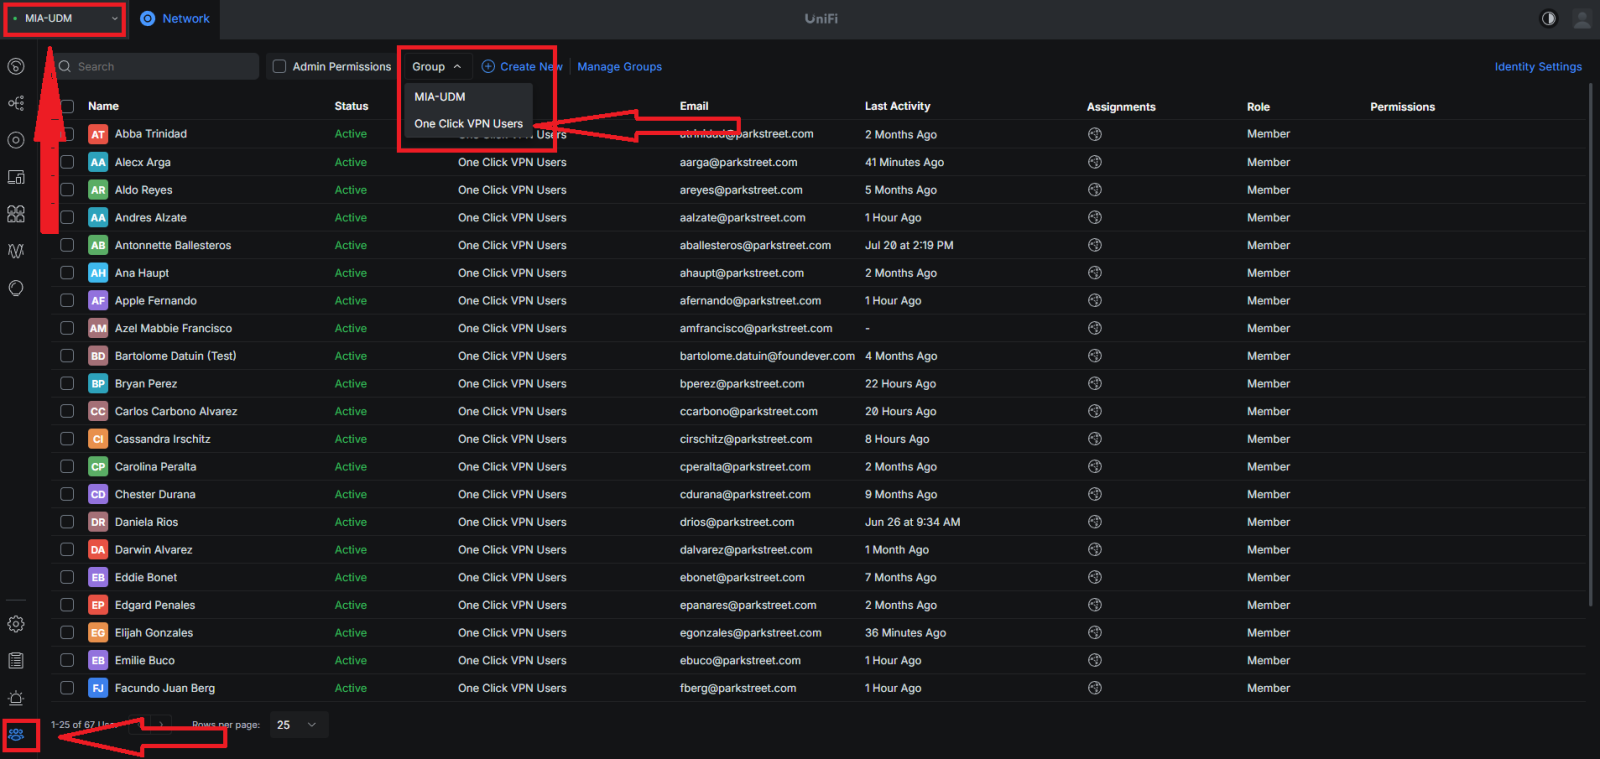Image resolution: width=1600 pixels, height=759 pixels.
Task: Open the Dashboard icon in the sidebar
Action: pos(16,67)
